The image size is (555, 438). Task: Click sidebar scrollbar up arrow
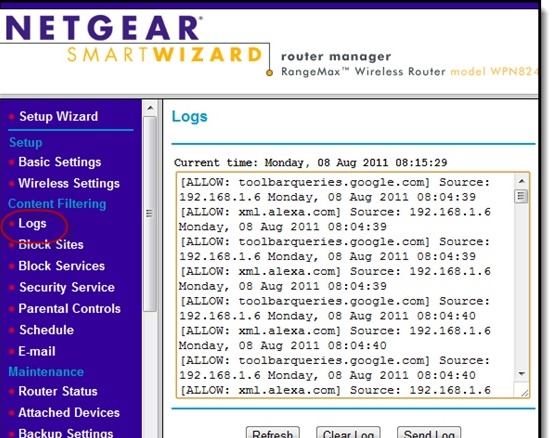coord(150,108)
